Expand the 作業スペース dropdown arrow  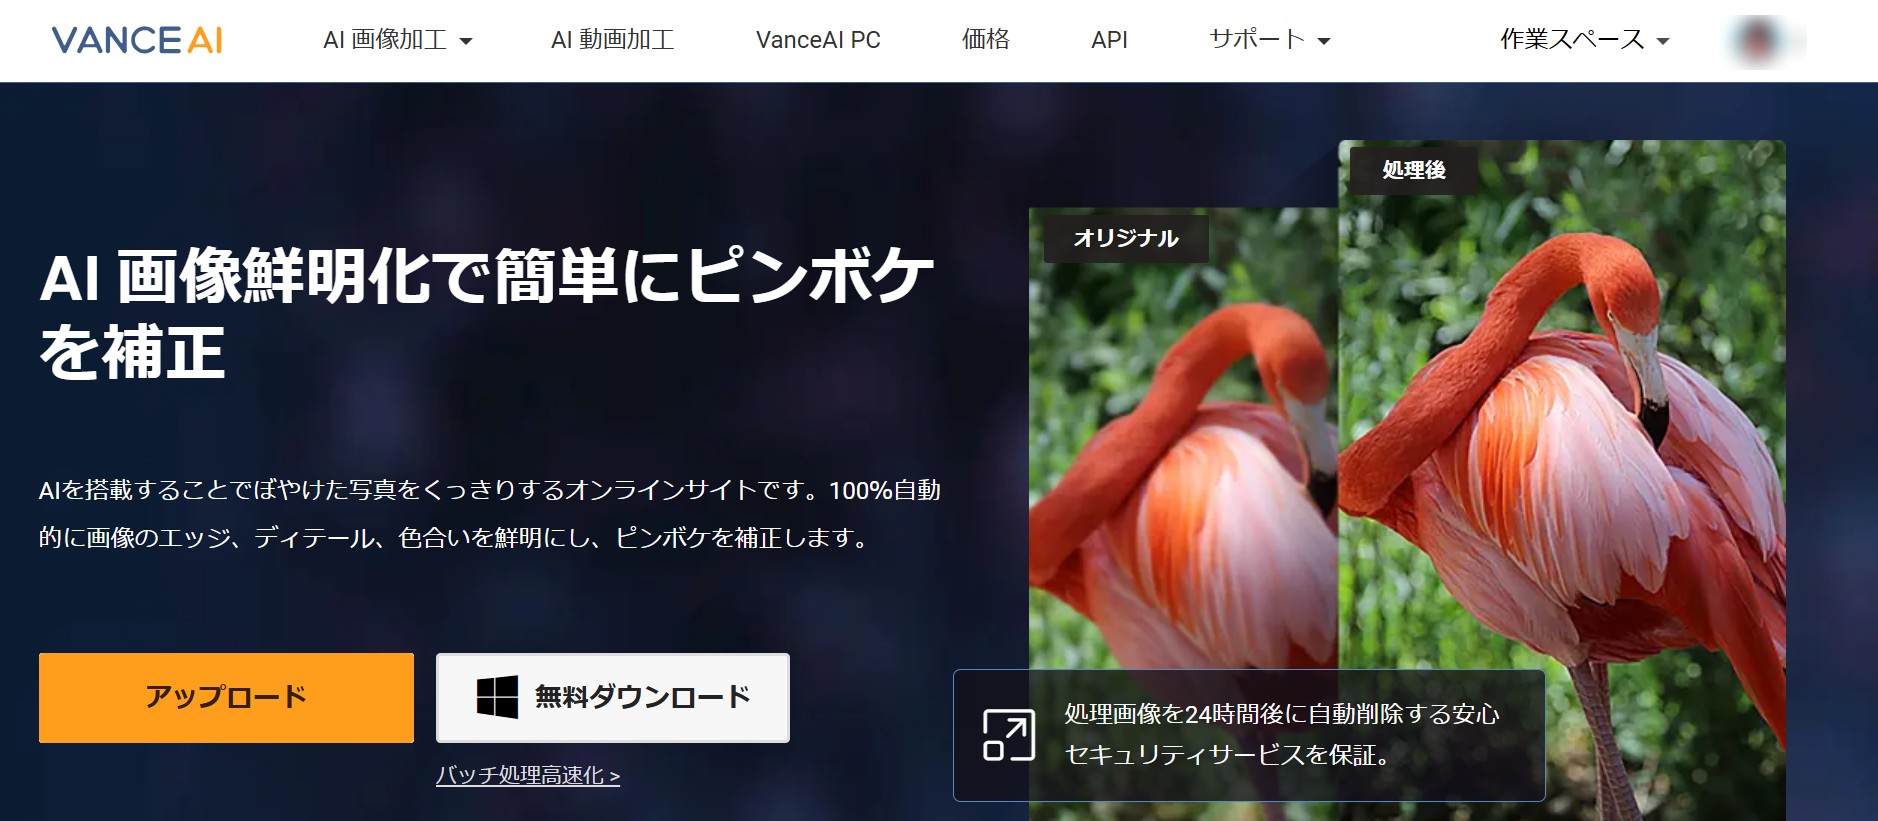pos(1663,41)
